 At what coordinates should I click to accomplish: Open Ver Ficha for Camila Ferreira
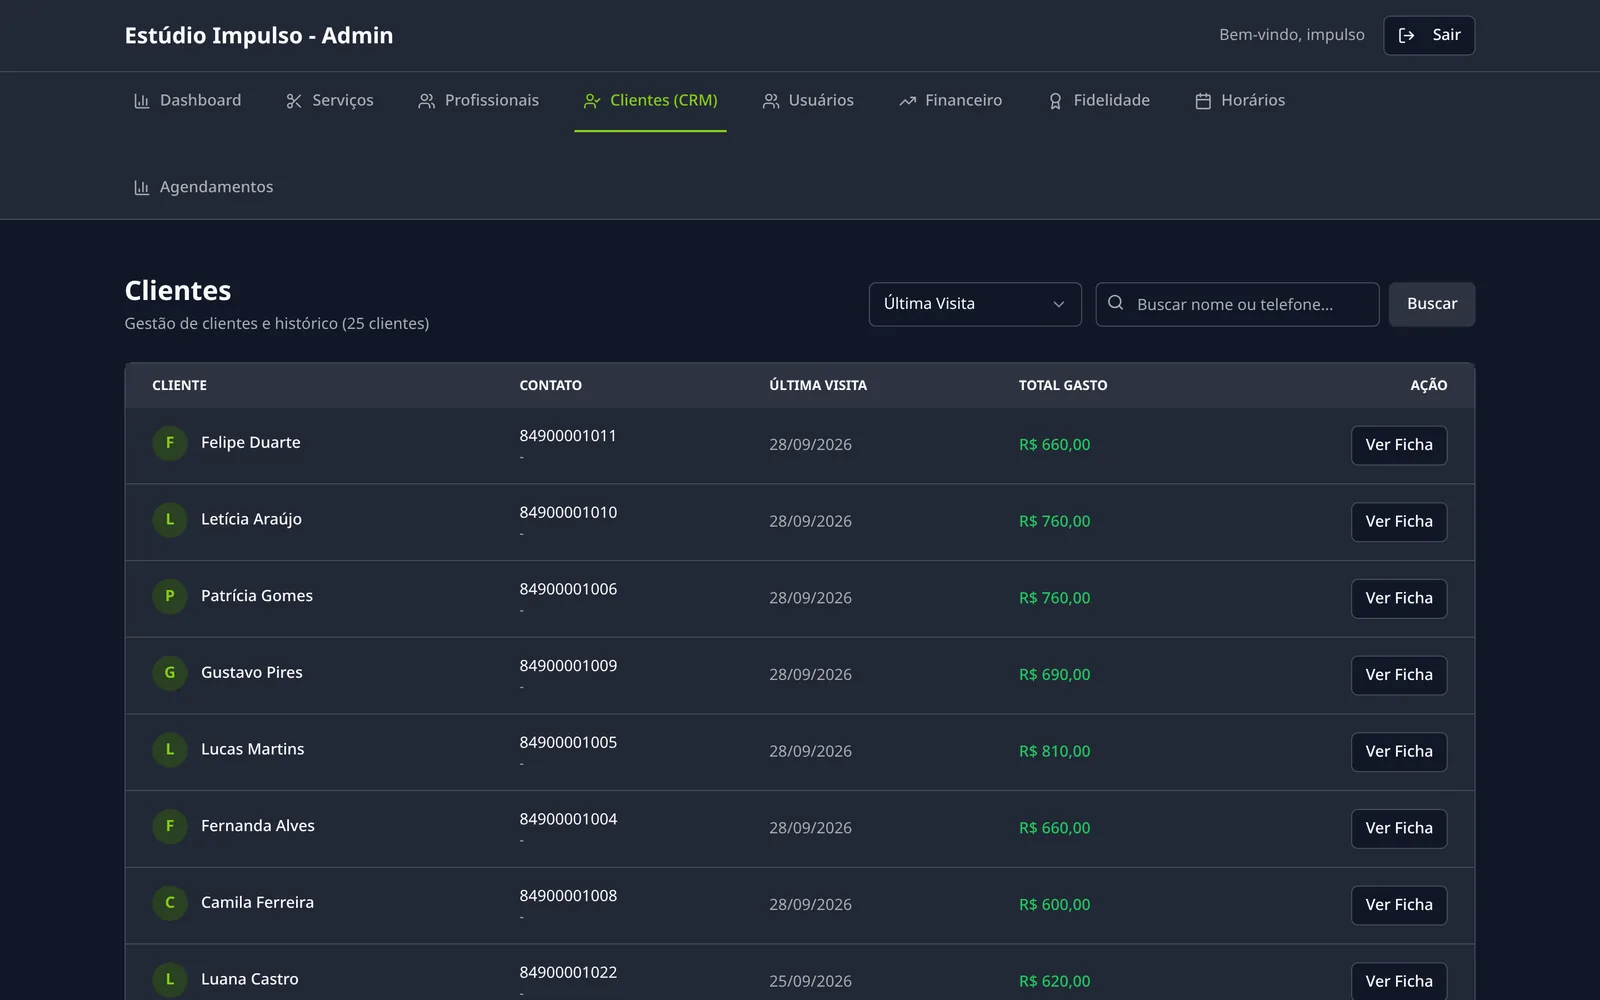pos(1399,905)
